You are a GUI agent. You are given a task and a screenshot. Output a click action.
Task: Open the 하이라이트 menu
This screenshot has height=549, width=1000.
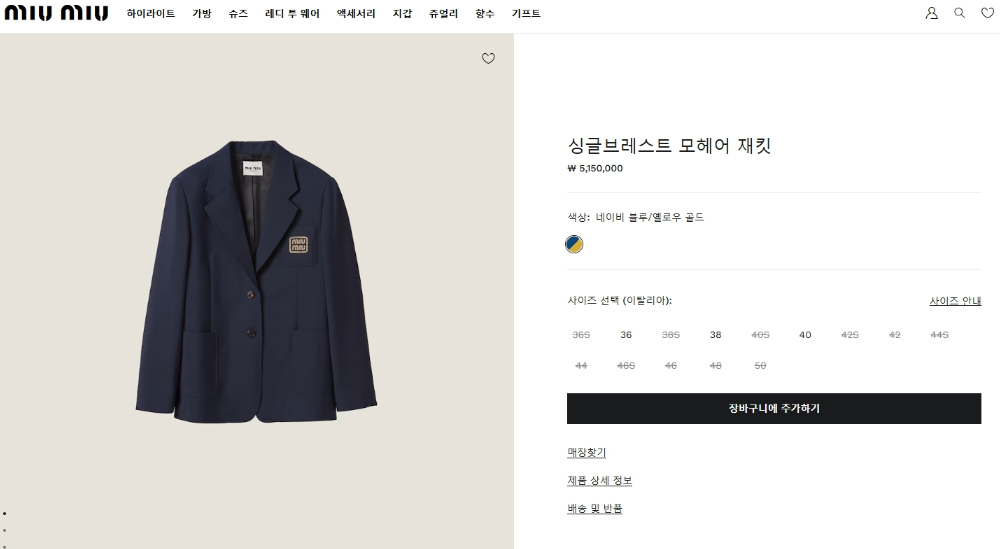pos(151,13)
